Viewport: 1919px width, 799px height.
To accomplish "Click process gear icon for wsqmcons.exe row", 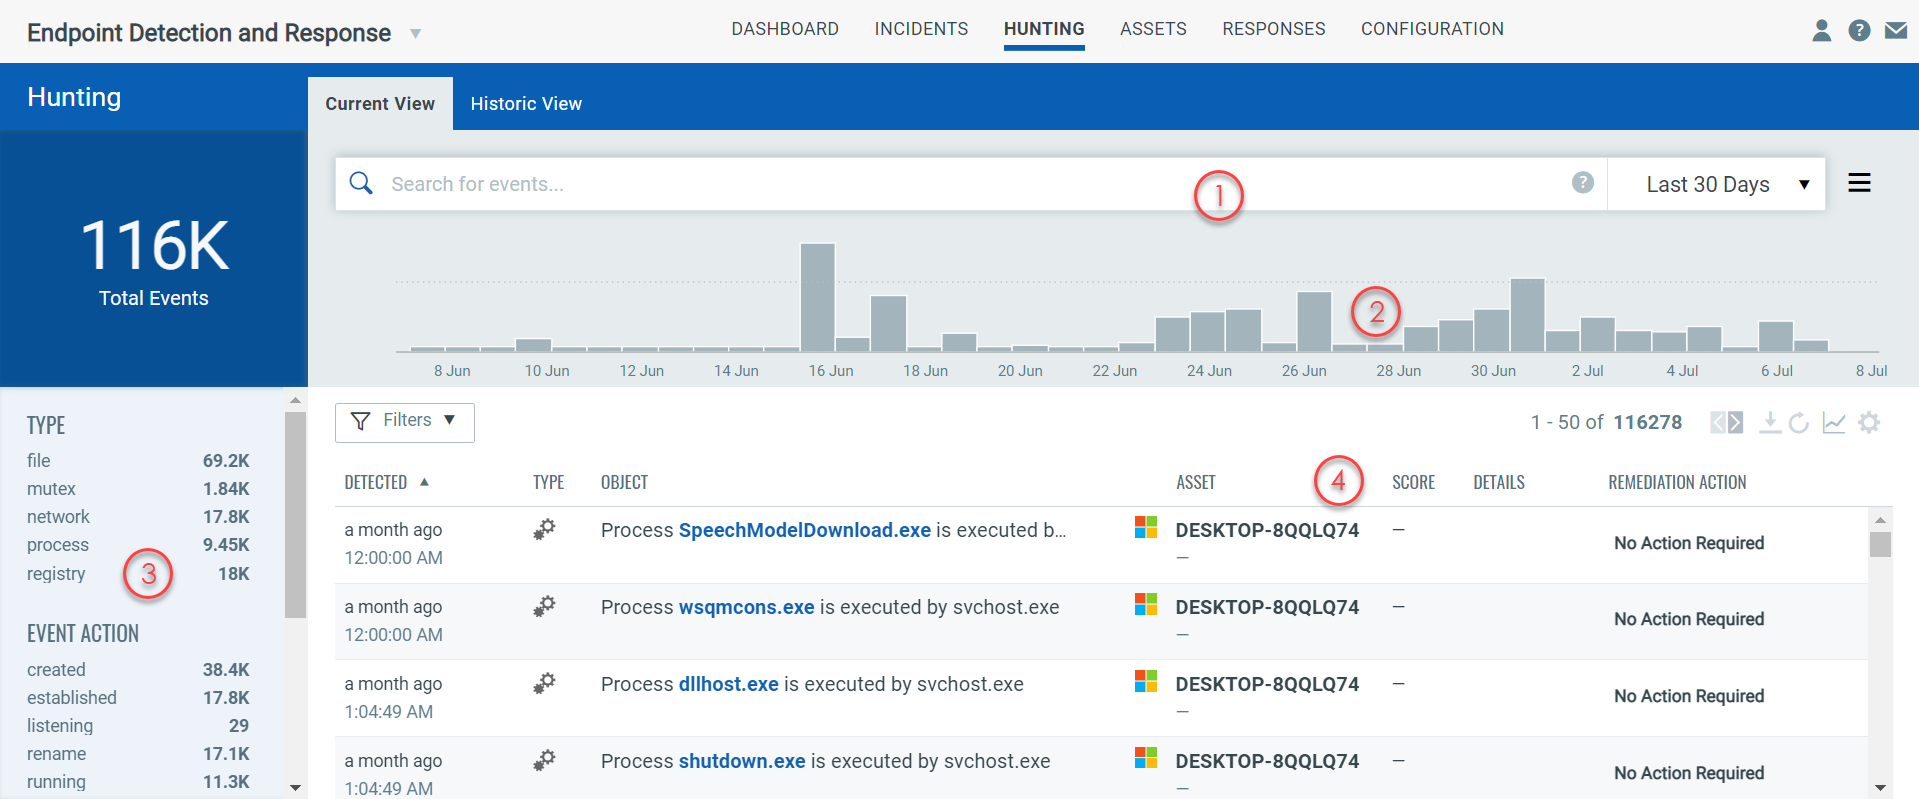I will 544,607.
